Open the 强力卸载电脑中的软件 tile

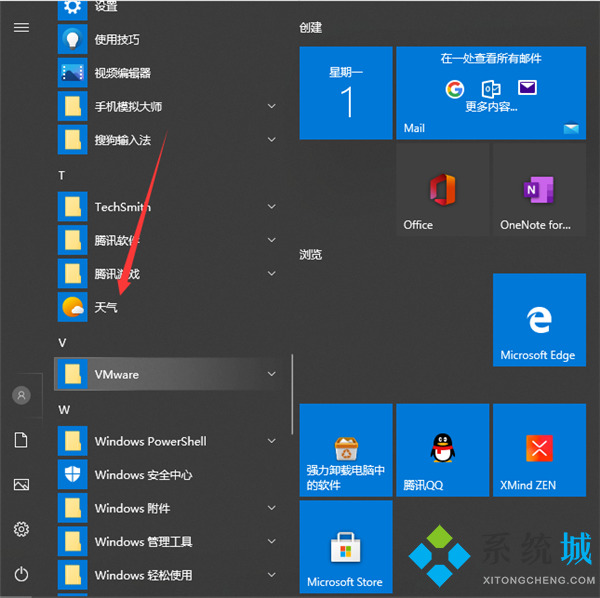(x=346, y=450)
